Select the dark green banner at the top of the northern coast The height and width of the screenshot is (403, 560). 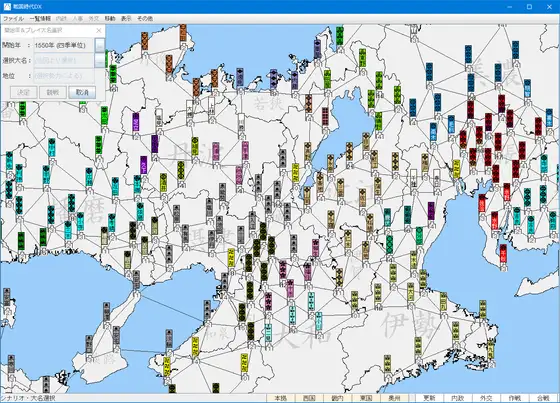[339, 36]
